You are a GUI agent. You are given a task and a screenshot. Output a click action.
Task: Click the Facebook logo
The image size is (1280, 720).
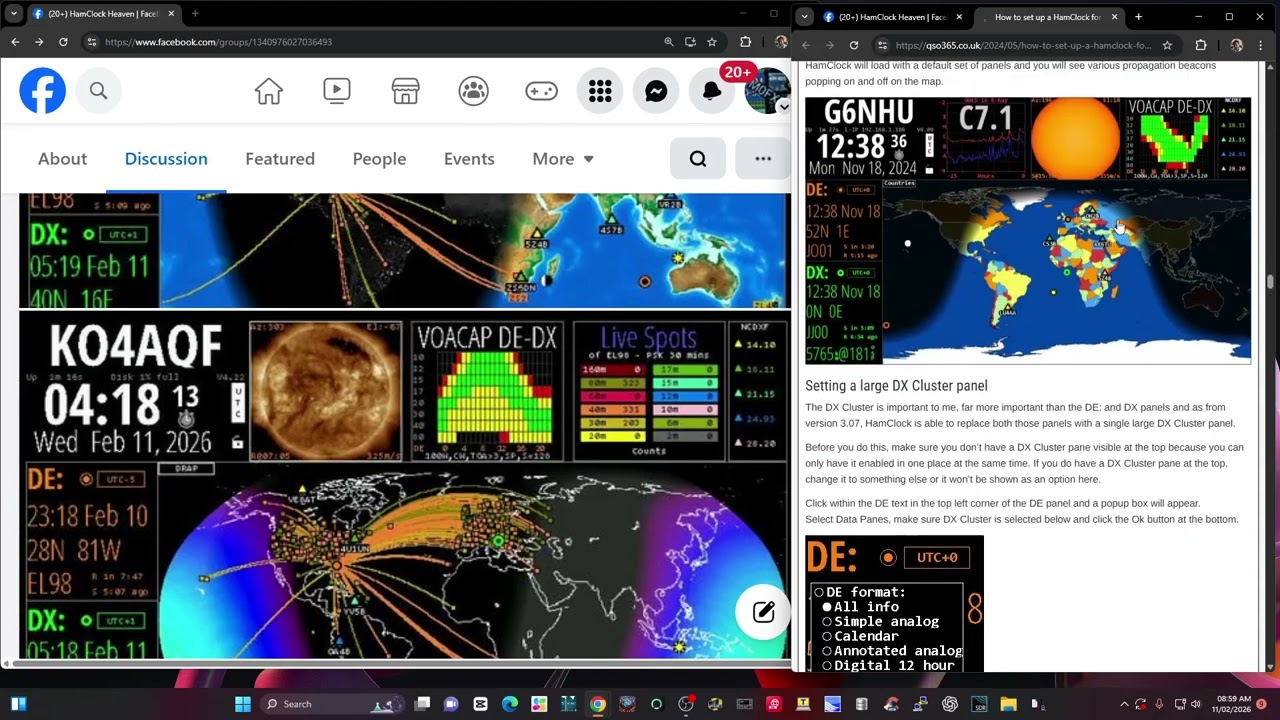(42, 91)
